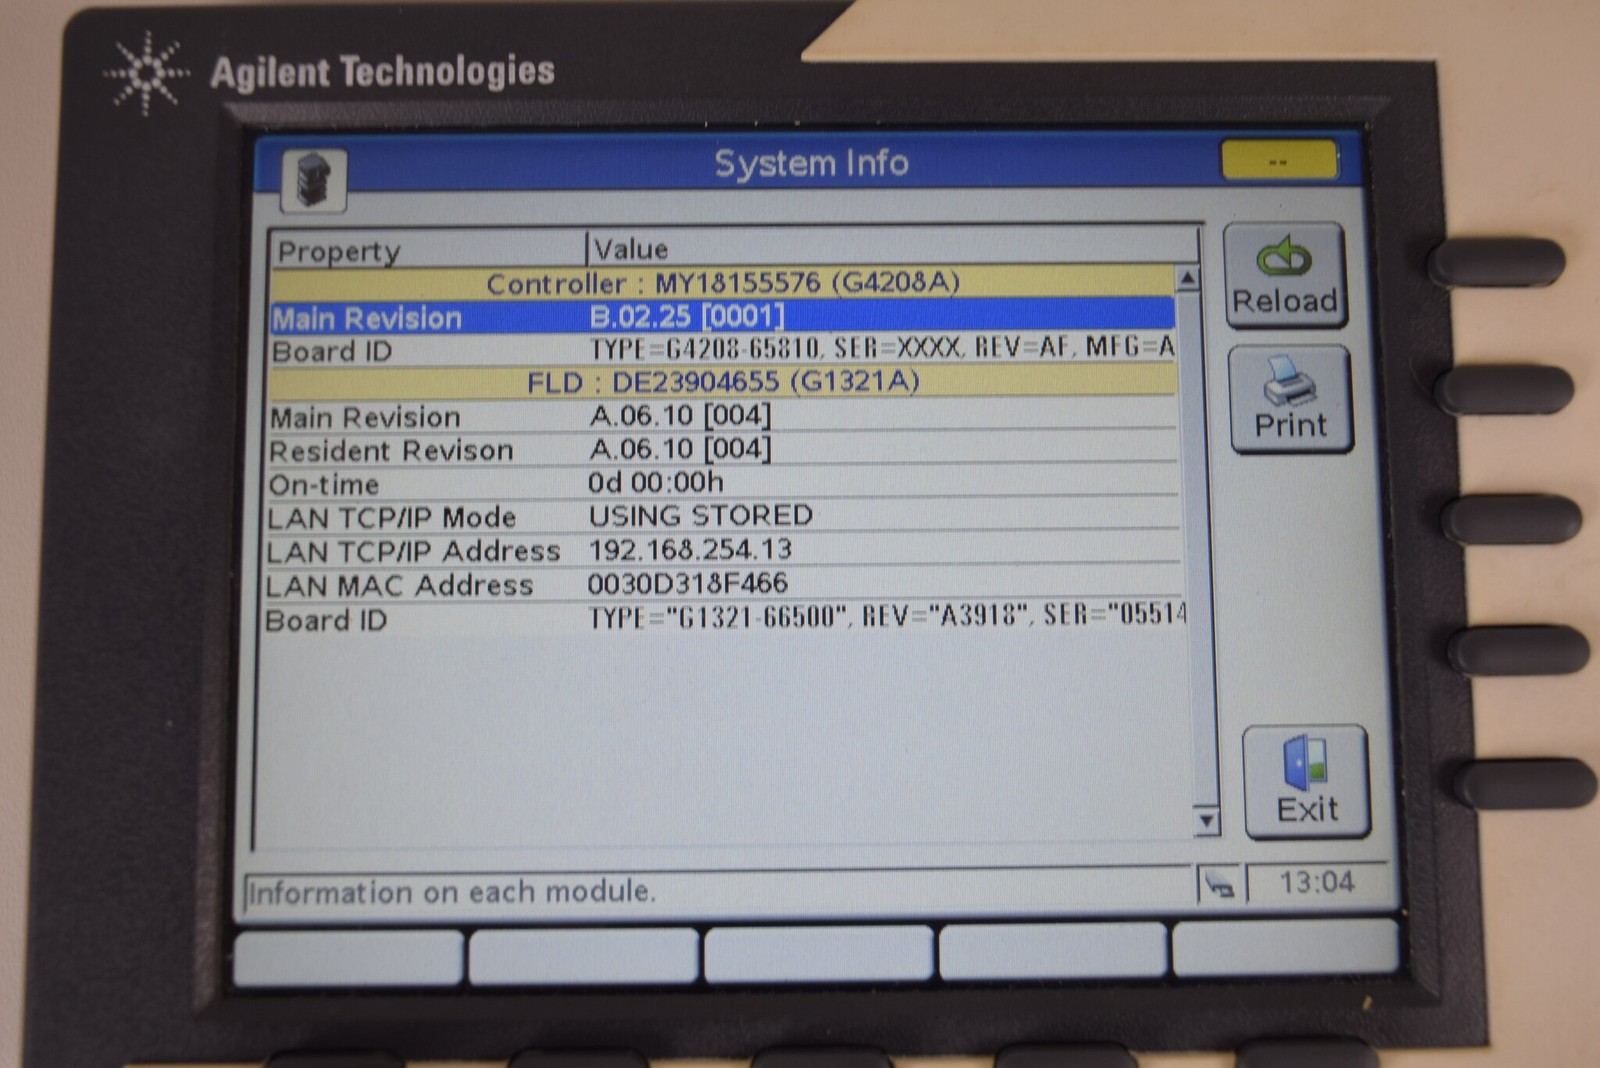Click the Reload button
Viewport: 1600px width, 1068px height.
[x=1285, y=276]
